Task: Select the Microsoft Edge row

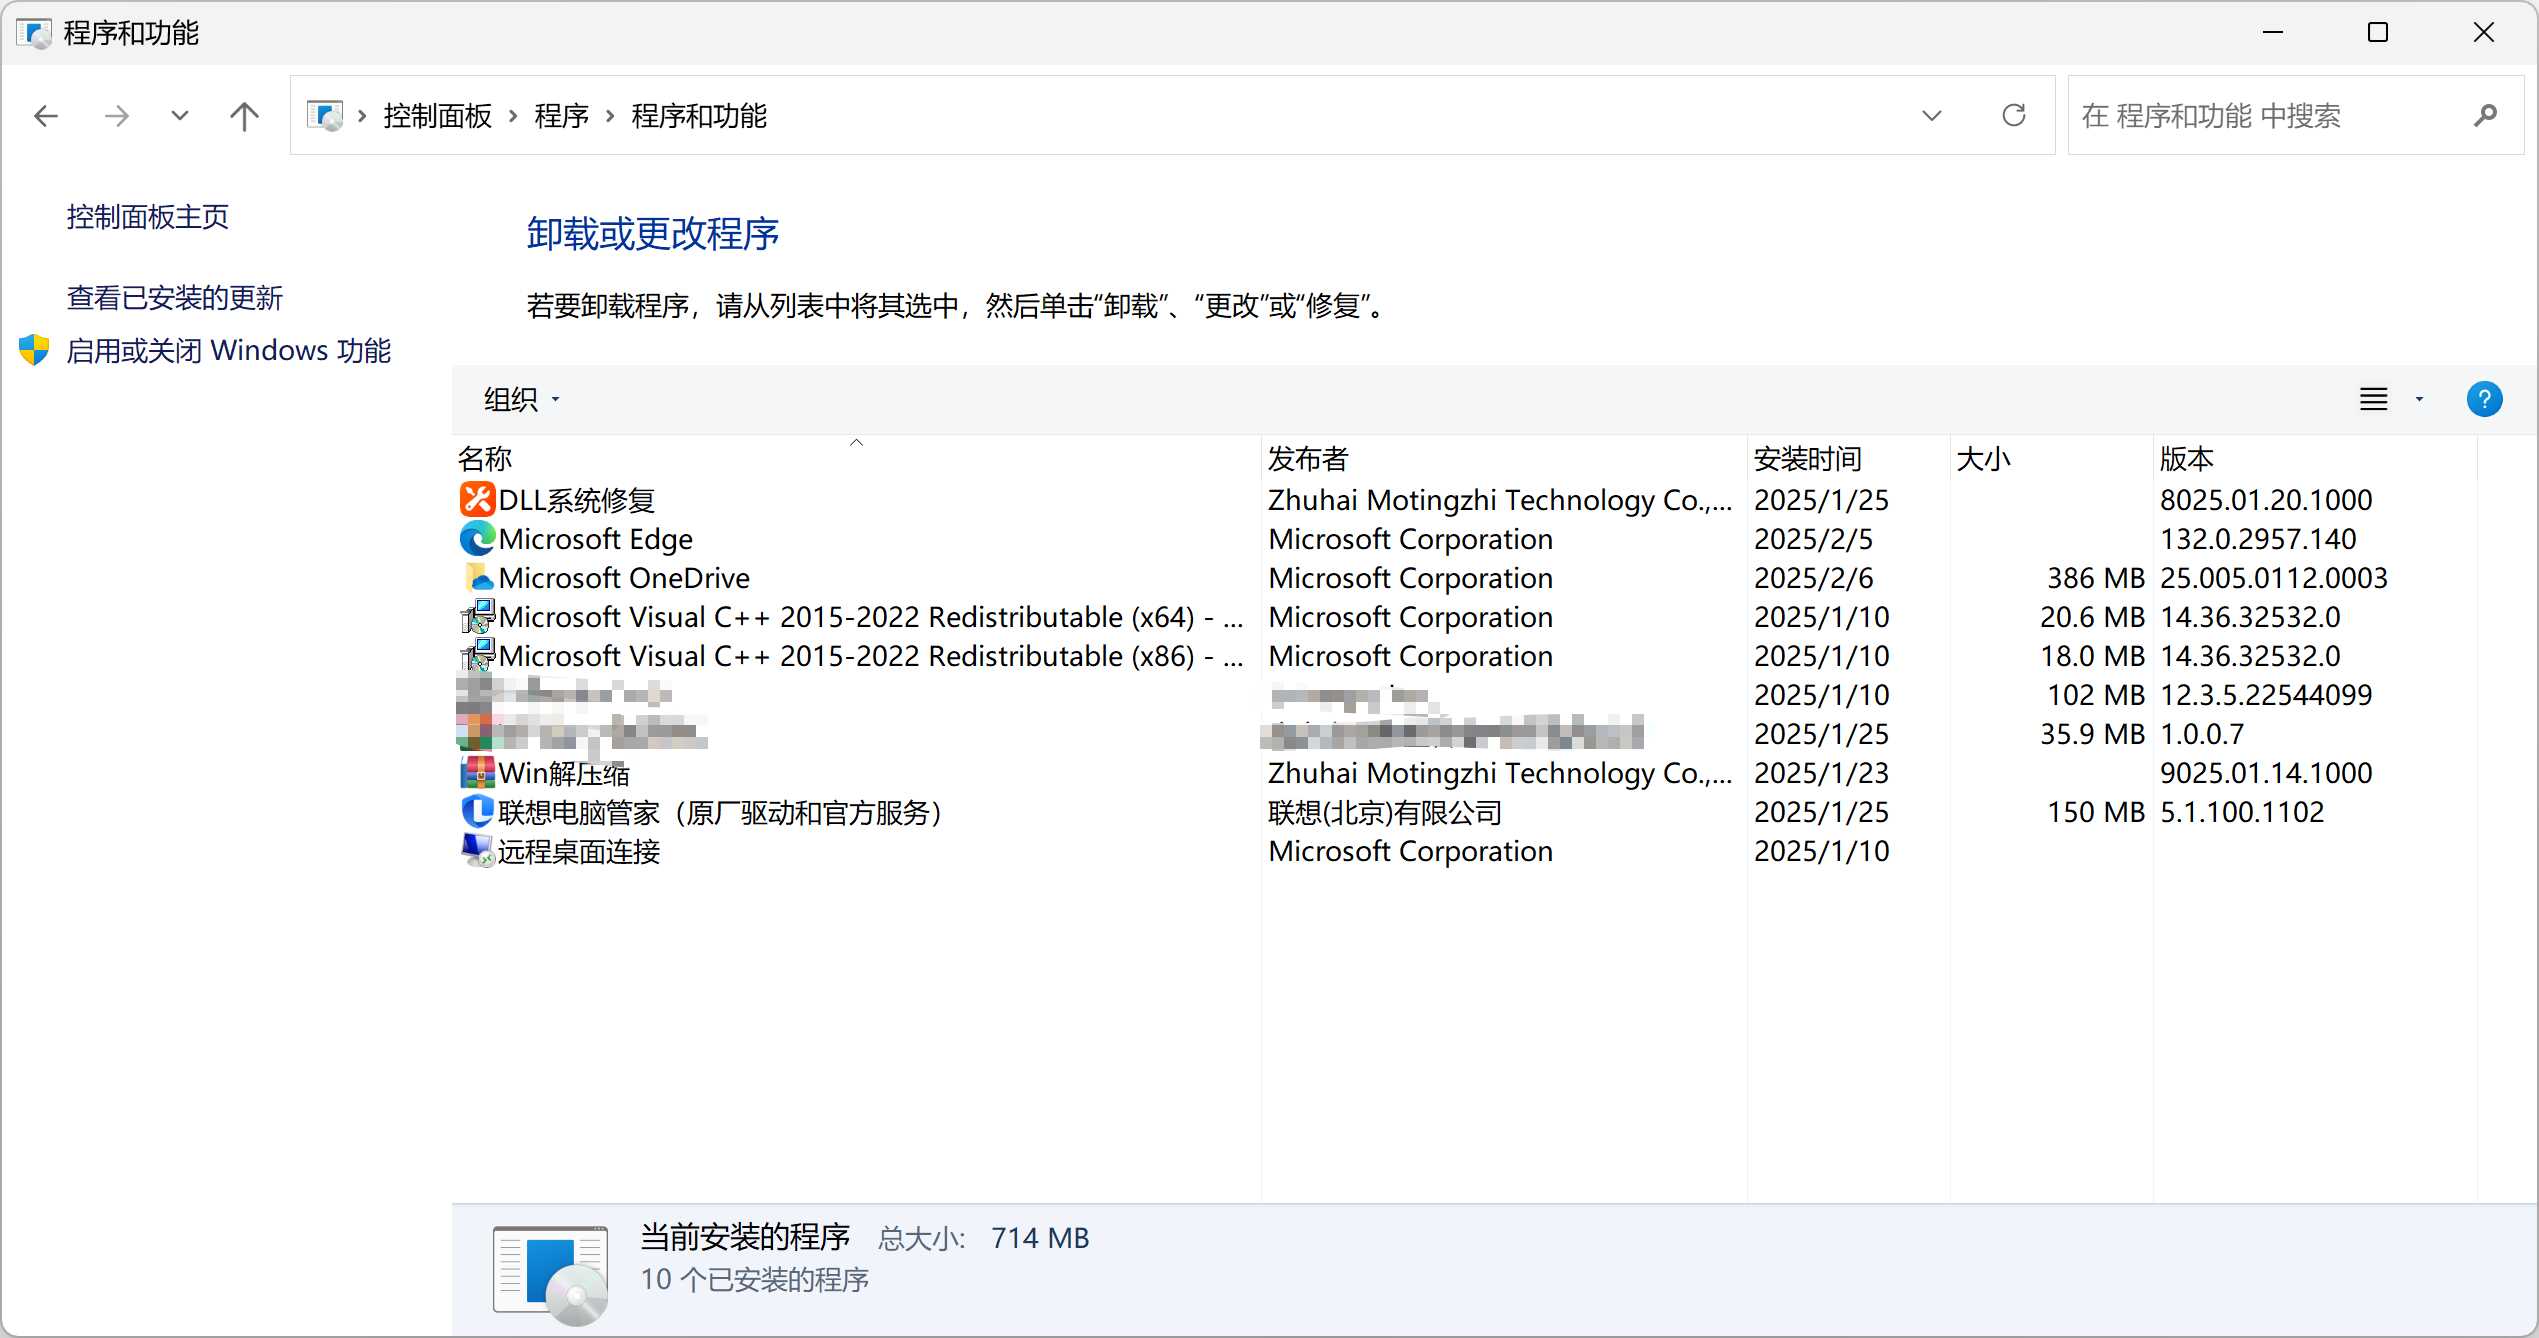Action: [x=1465, y=539]
